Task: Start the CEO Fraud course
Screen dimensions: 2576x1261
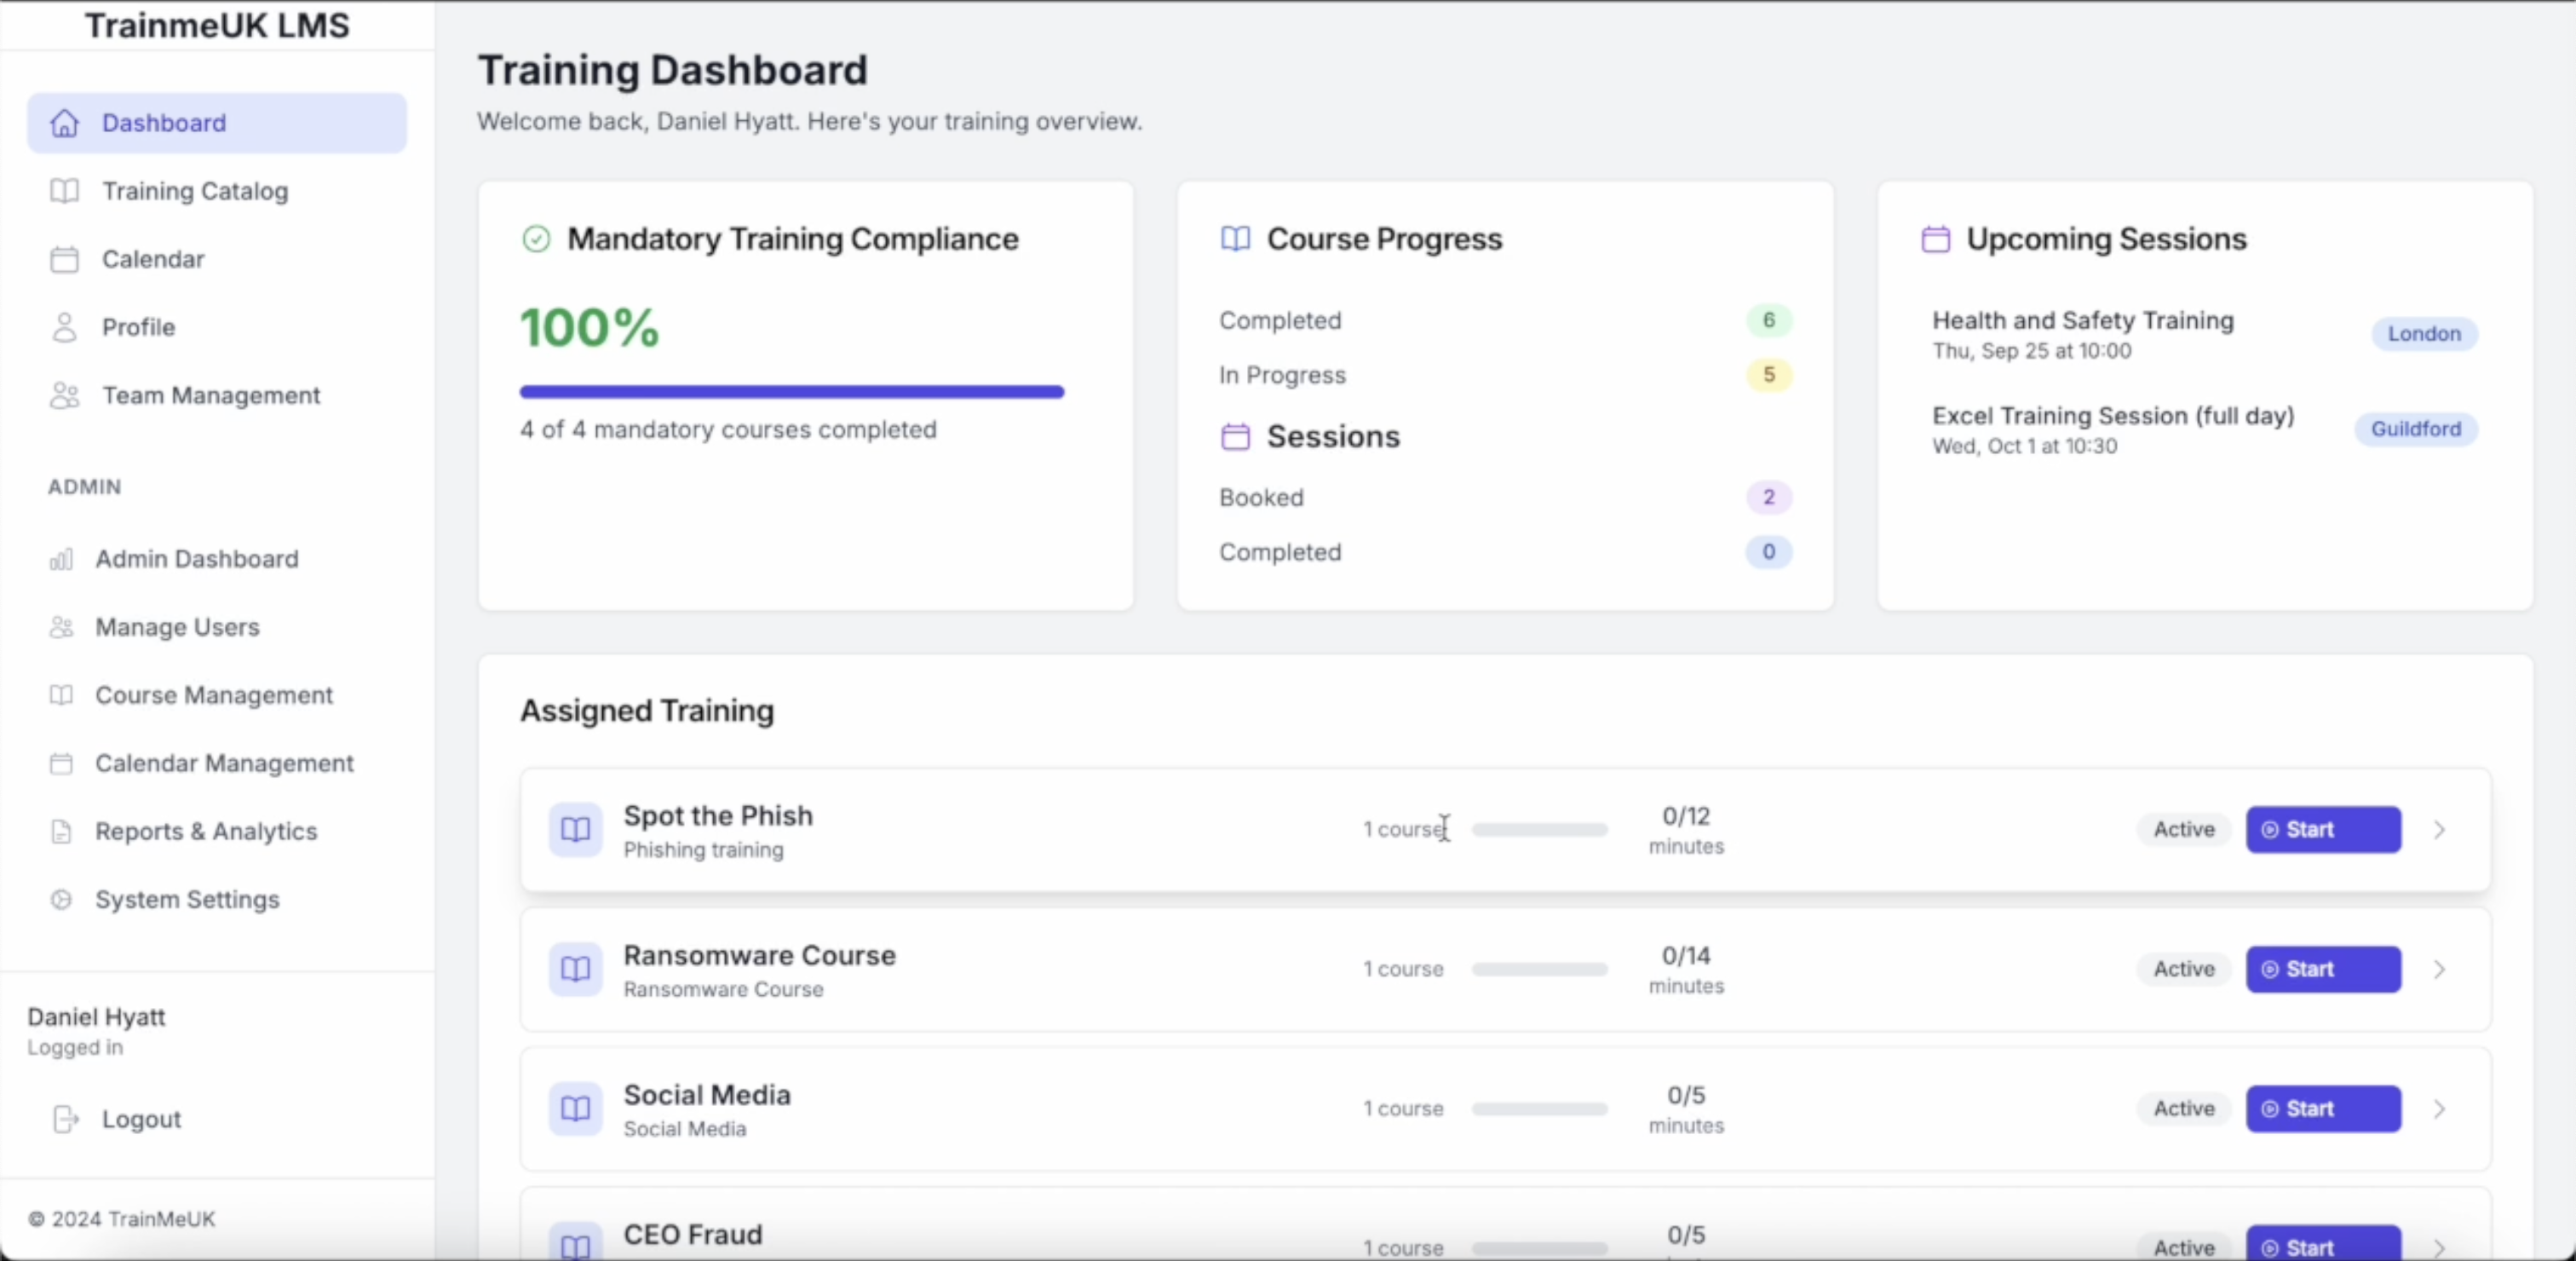Action: point(2323,1244)
